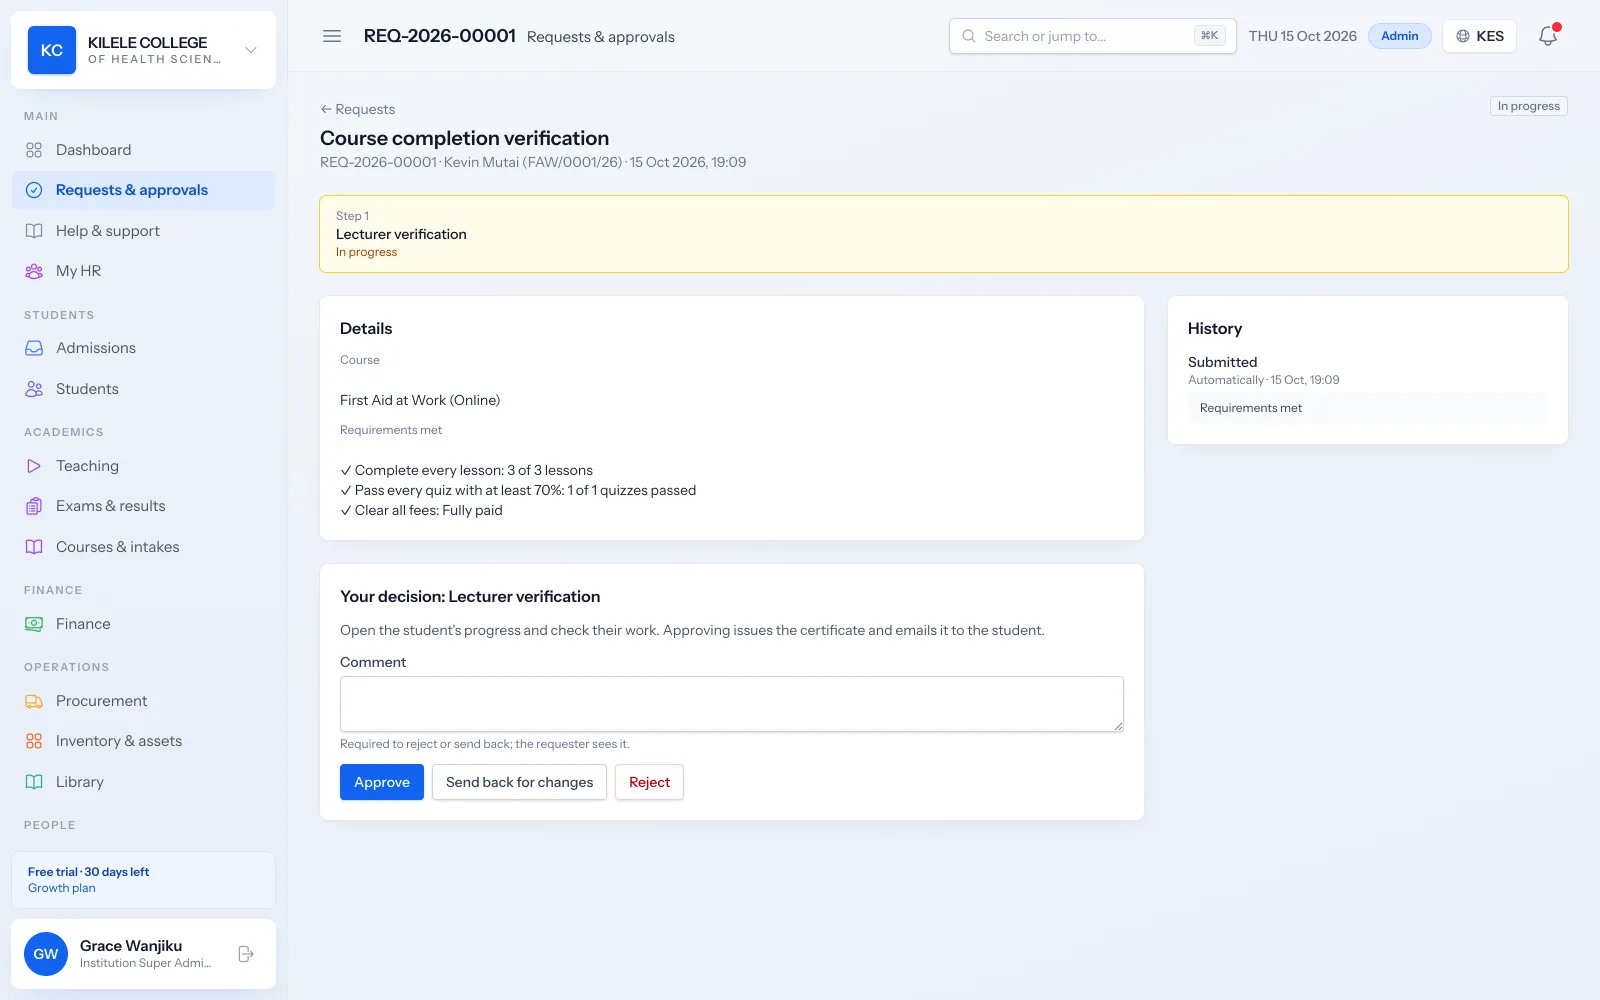The height and width of the screenshot is (1000, 1600).
Task: Open the Students sidebar page
Action: click(x=143, y=389)
